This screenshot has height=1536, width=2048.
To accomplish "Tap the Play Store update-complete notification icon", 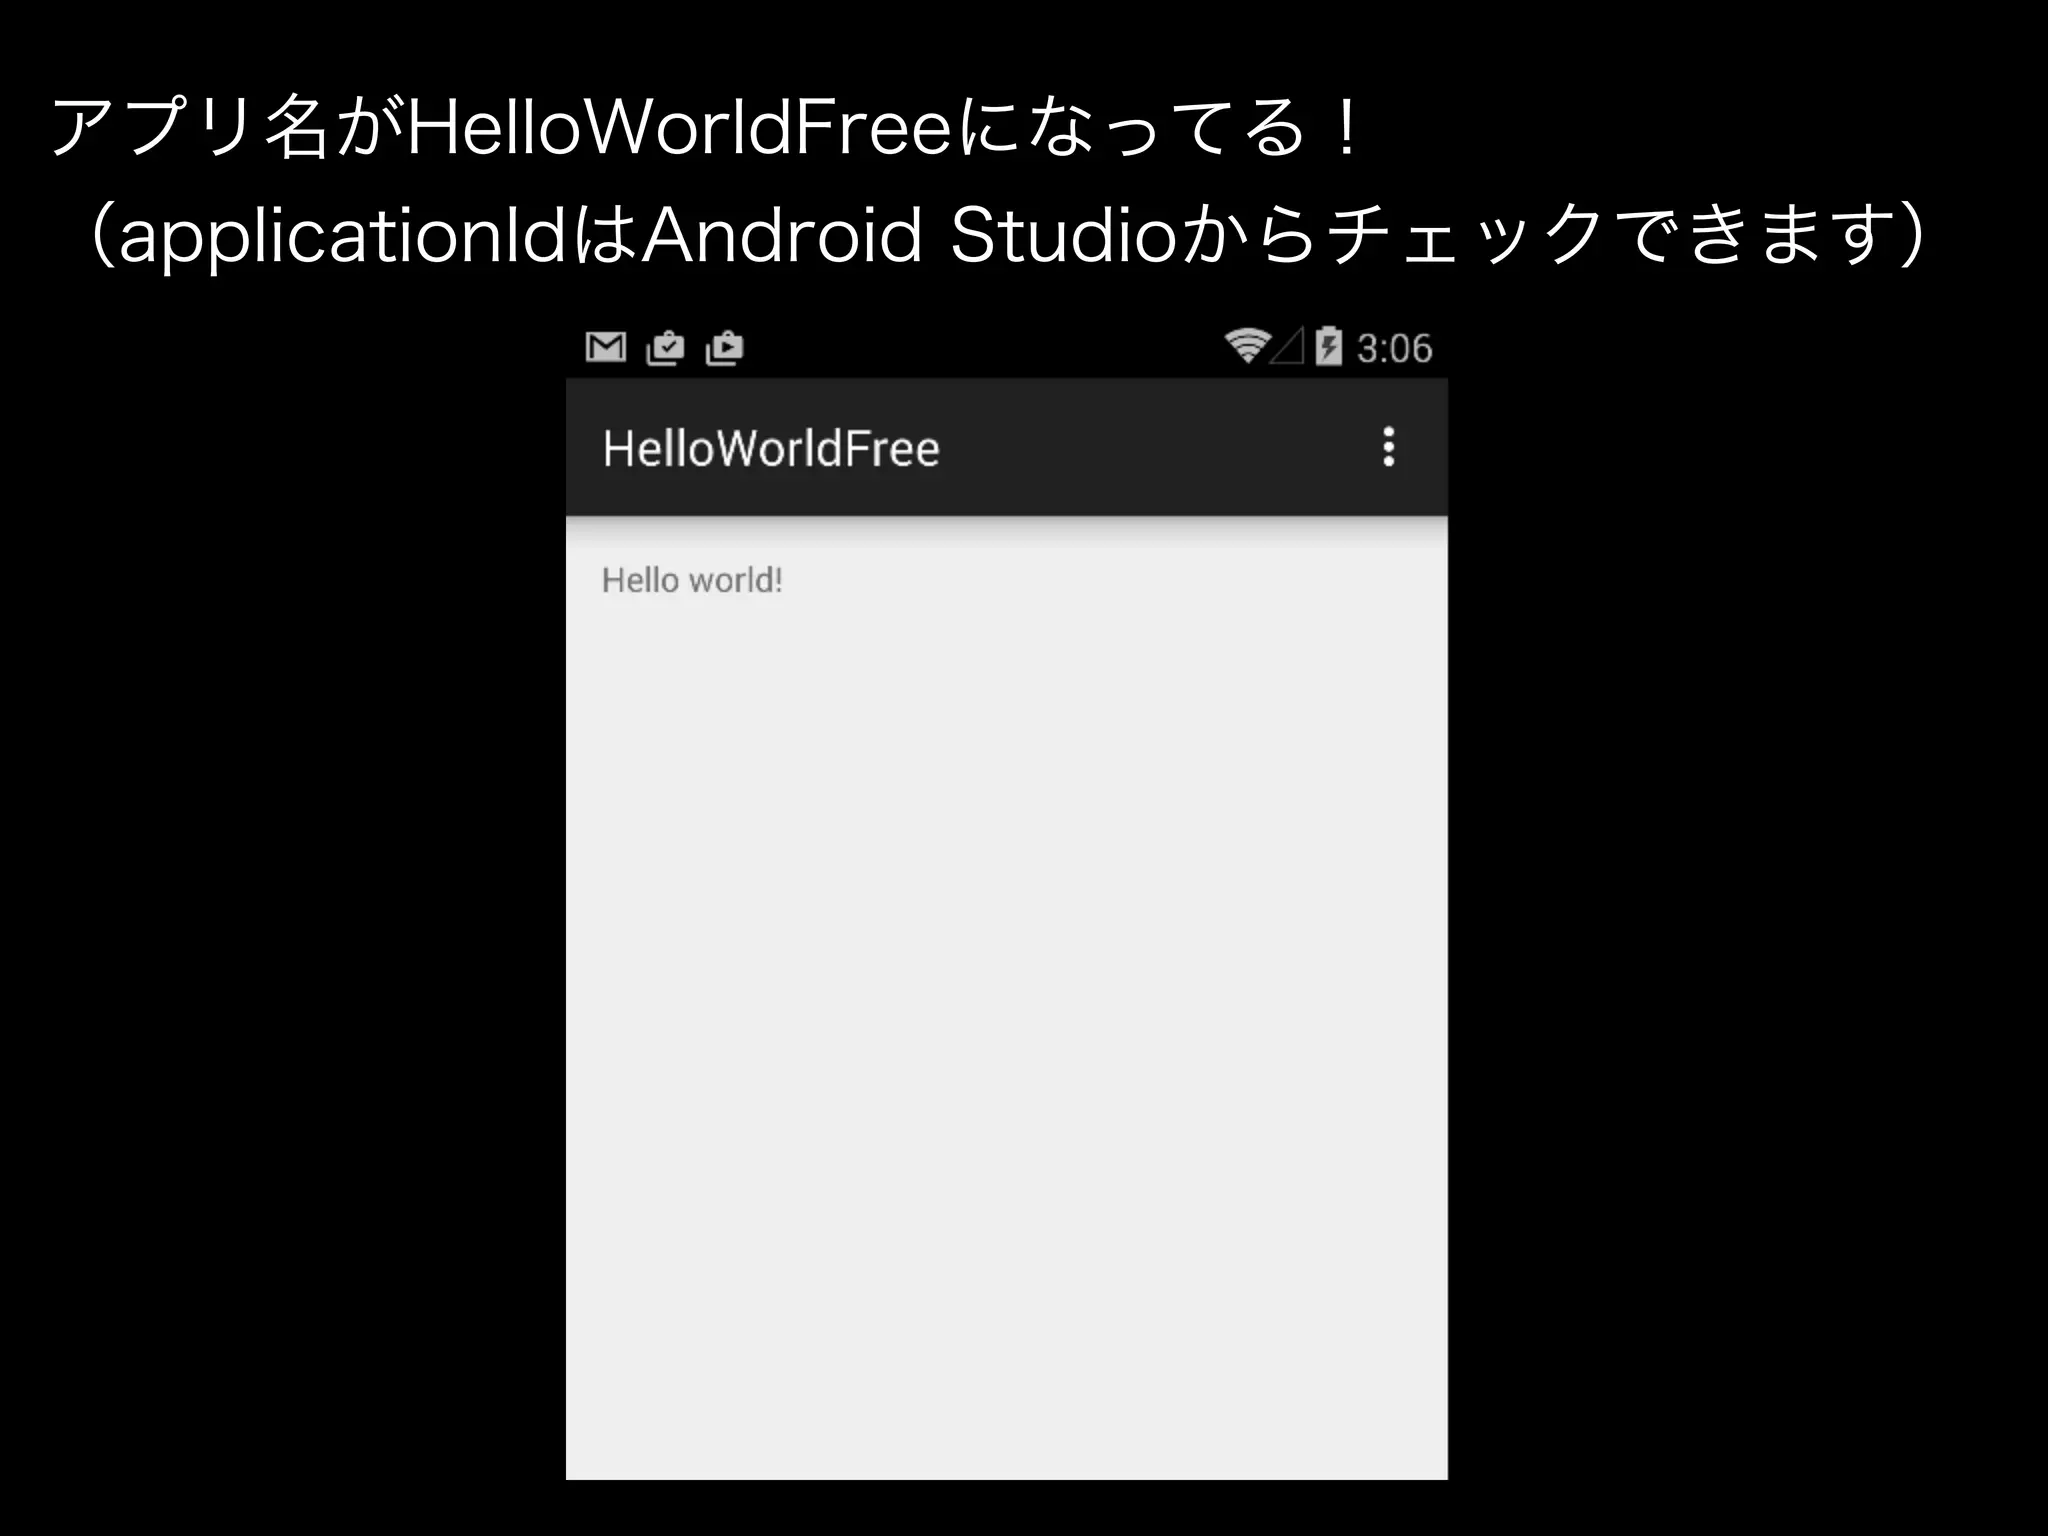I will (665, 347).
